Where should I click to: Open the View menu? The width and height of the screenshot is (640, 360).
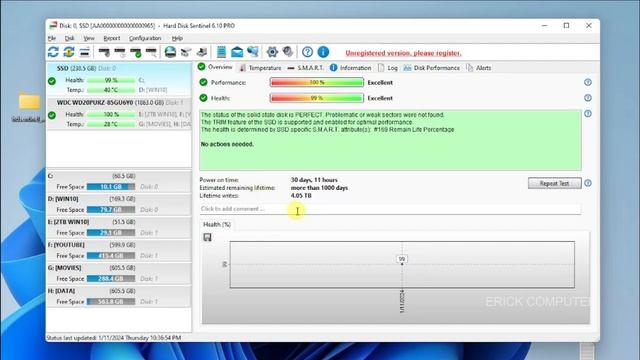(x=89, y=38)
